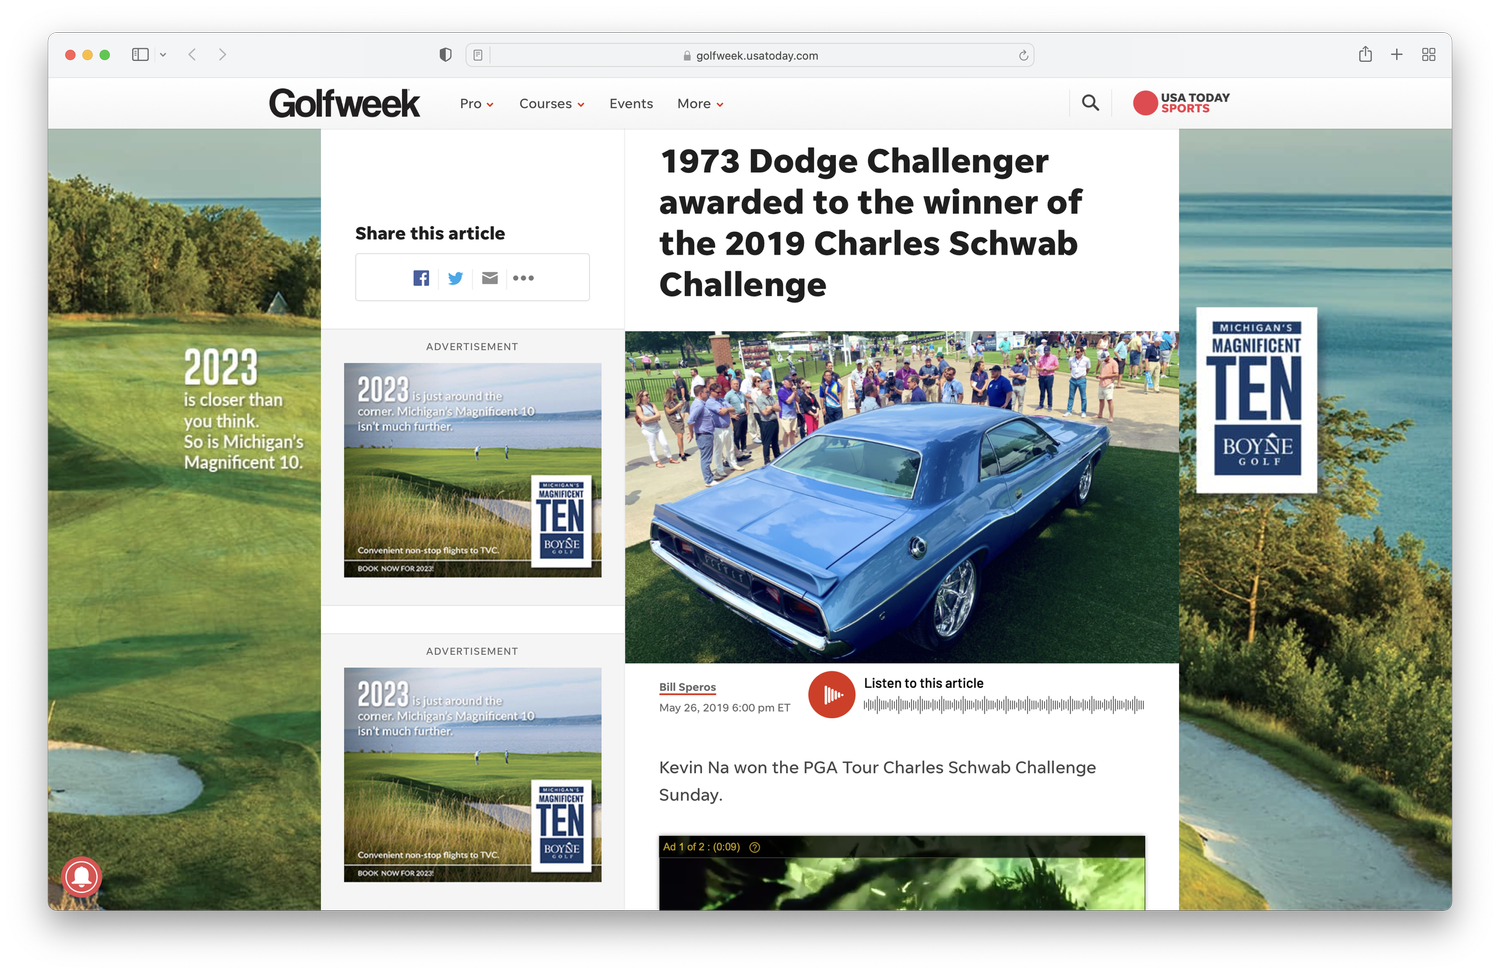This screenshot has height=974, width=1500.
Task: Show the tab overview grid icon
Action: (1429, 55)
